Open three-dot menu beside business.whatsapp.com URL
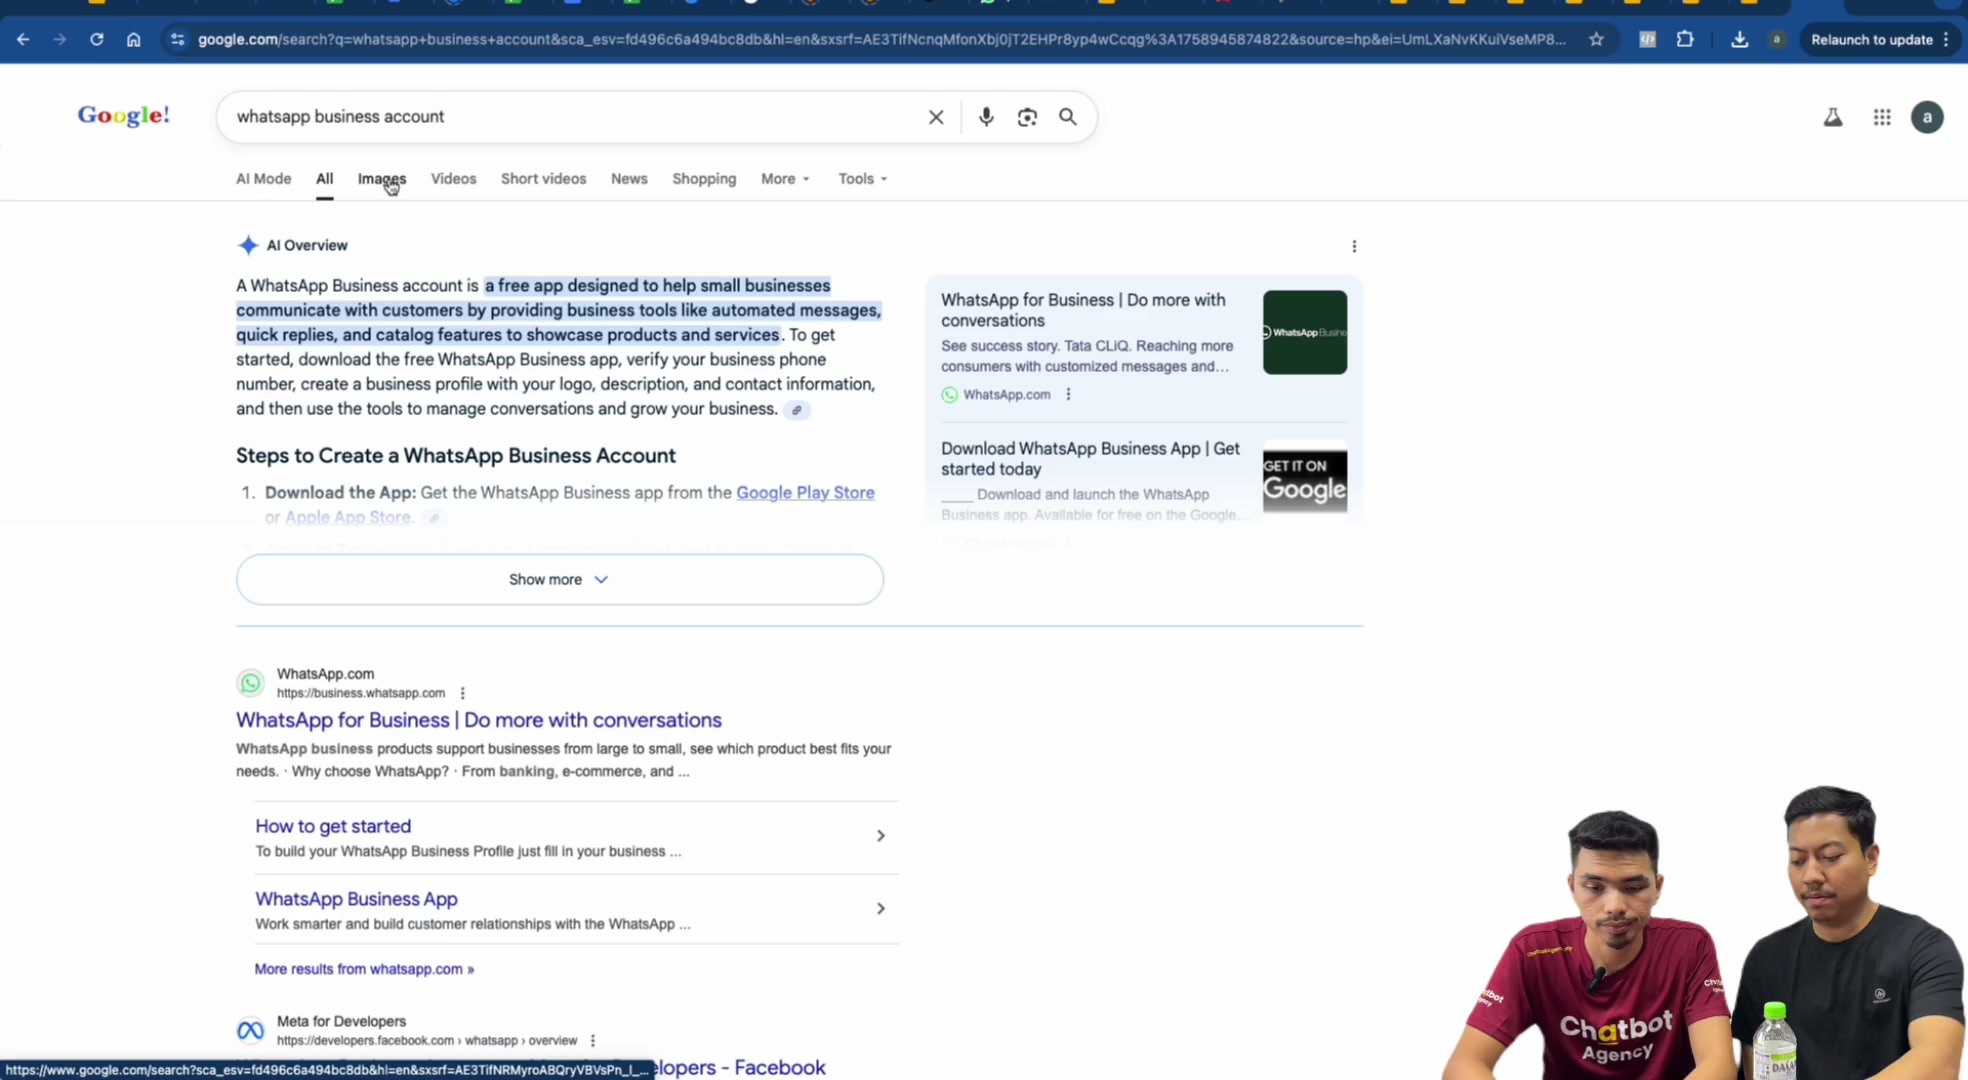Screen dimensions: 1968x1080 coord(462,693)
